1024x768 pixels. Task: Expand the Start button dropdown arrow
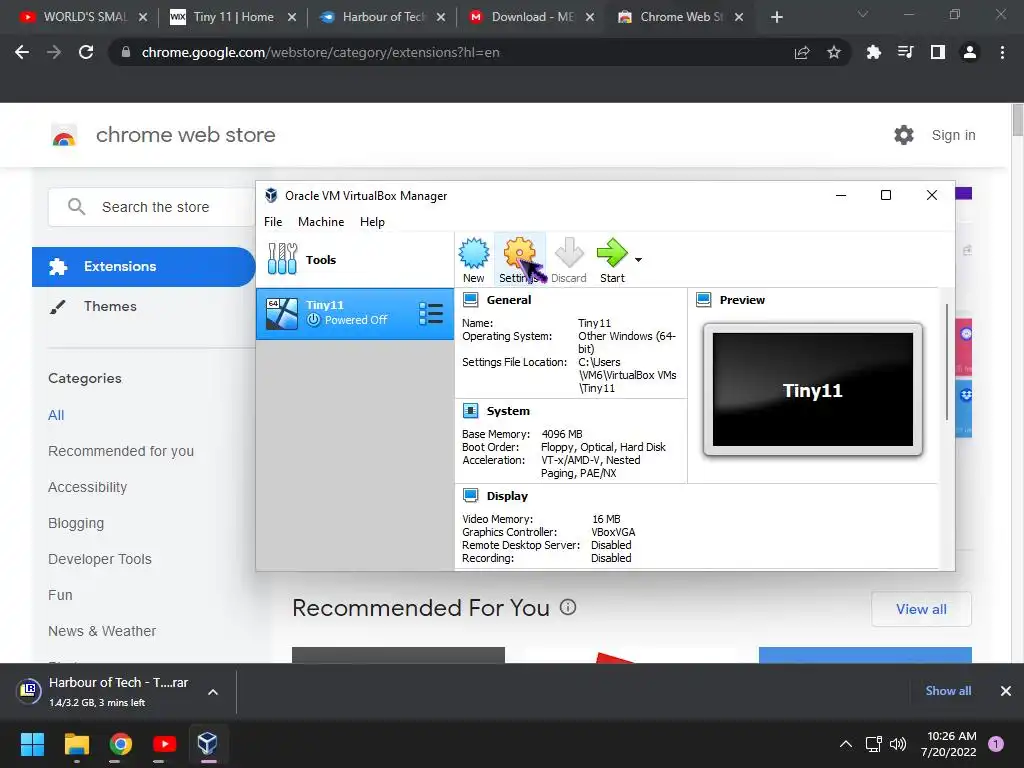click(x=639, y=260)
